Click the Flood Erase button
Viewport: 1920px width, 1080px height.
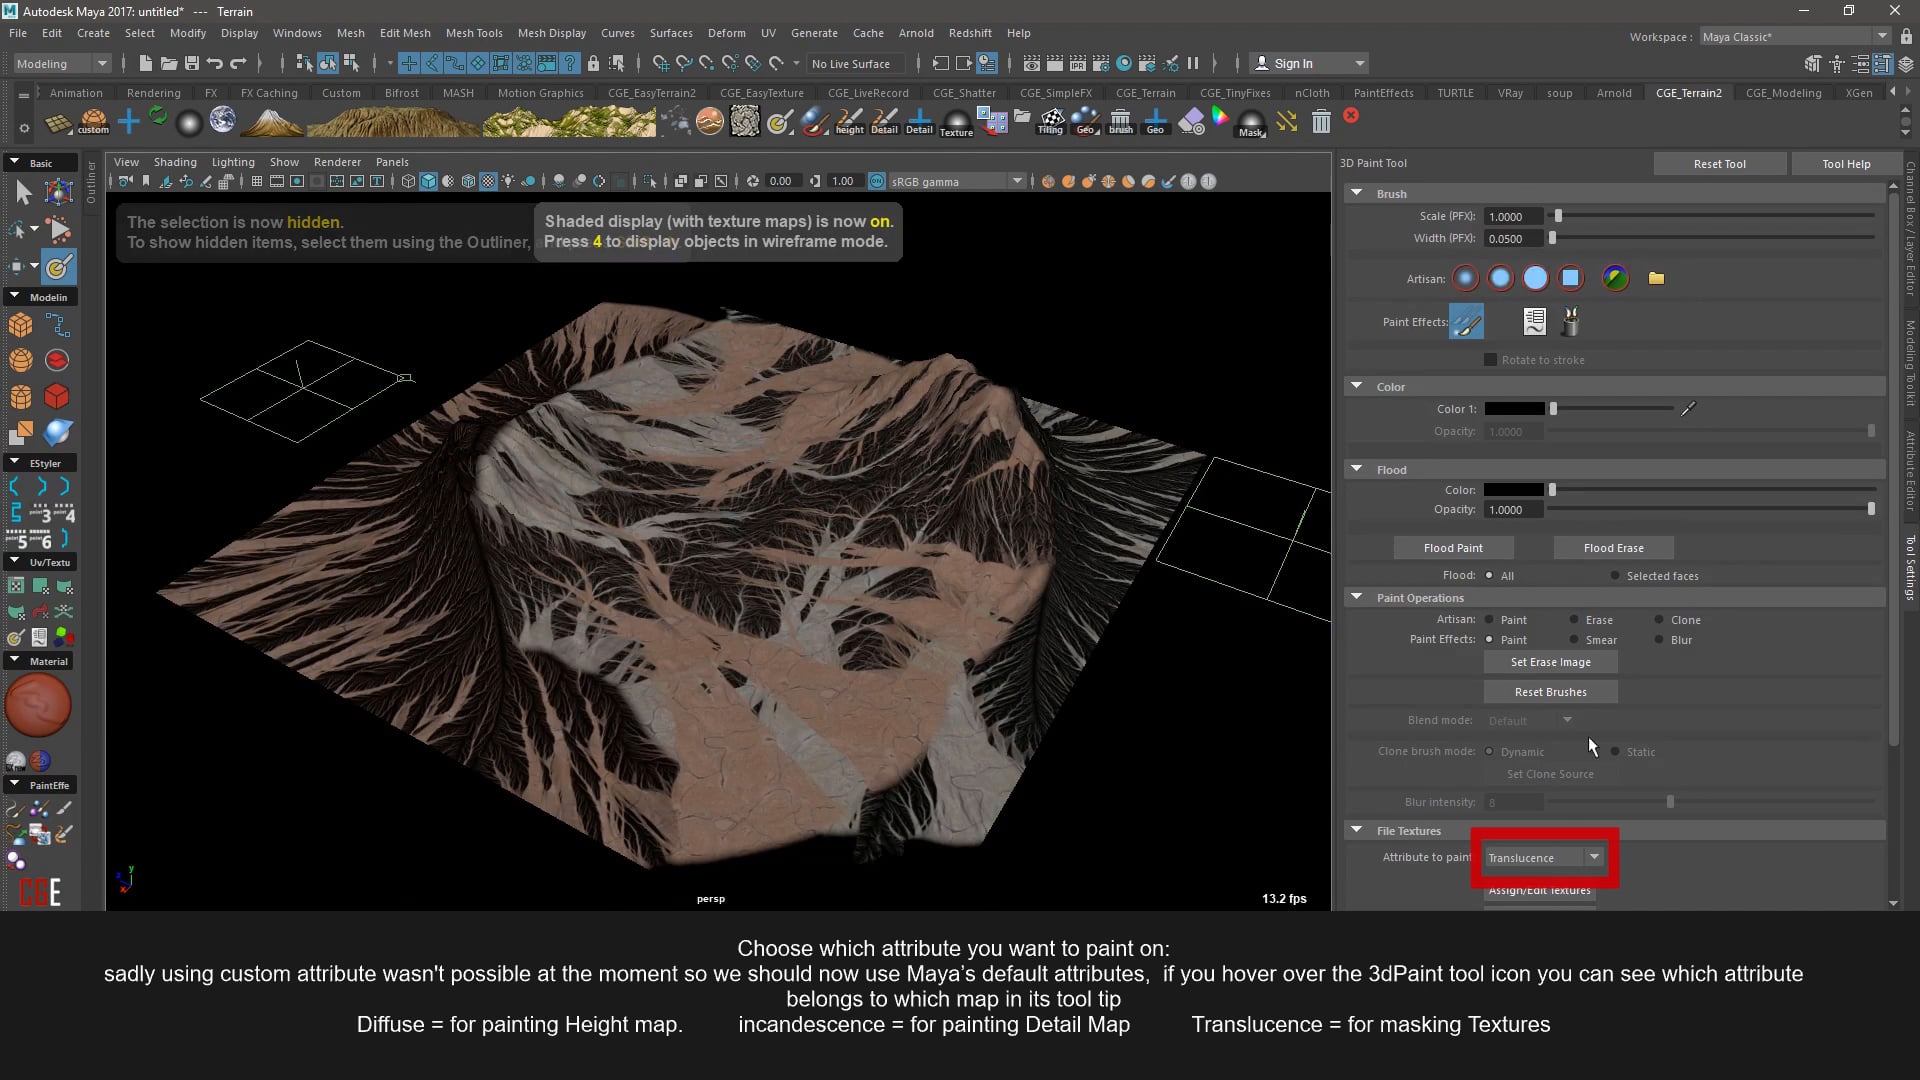(x=1613, y=548)
